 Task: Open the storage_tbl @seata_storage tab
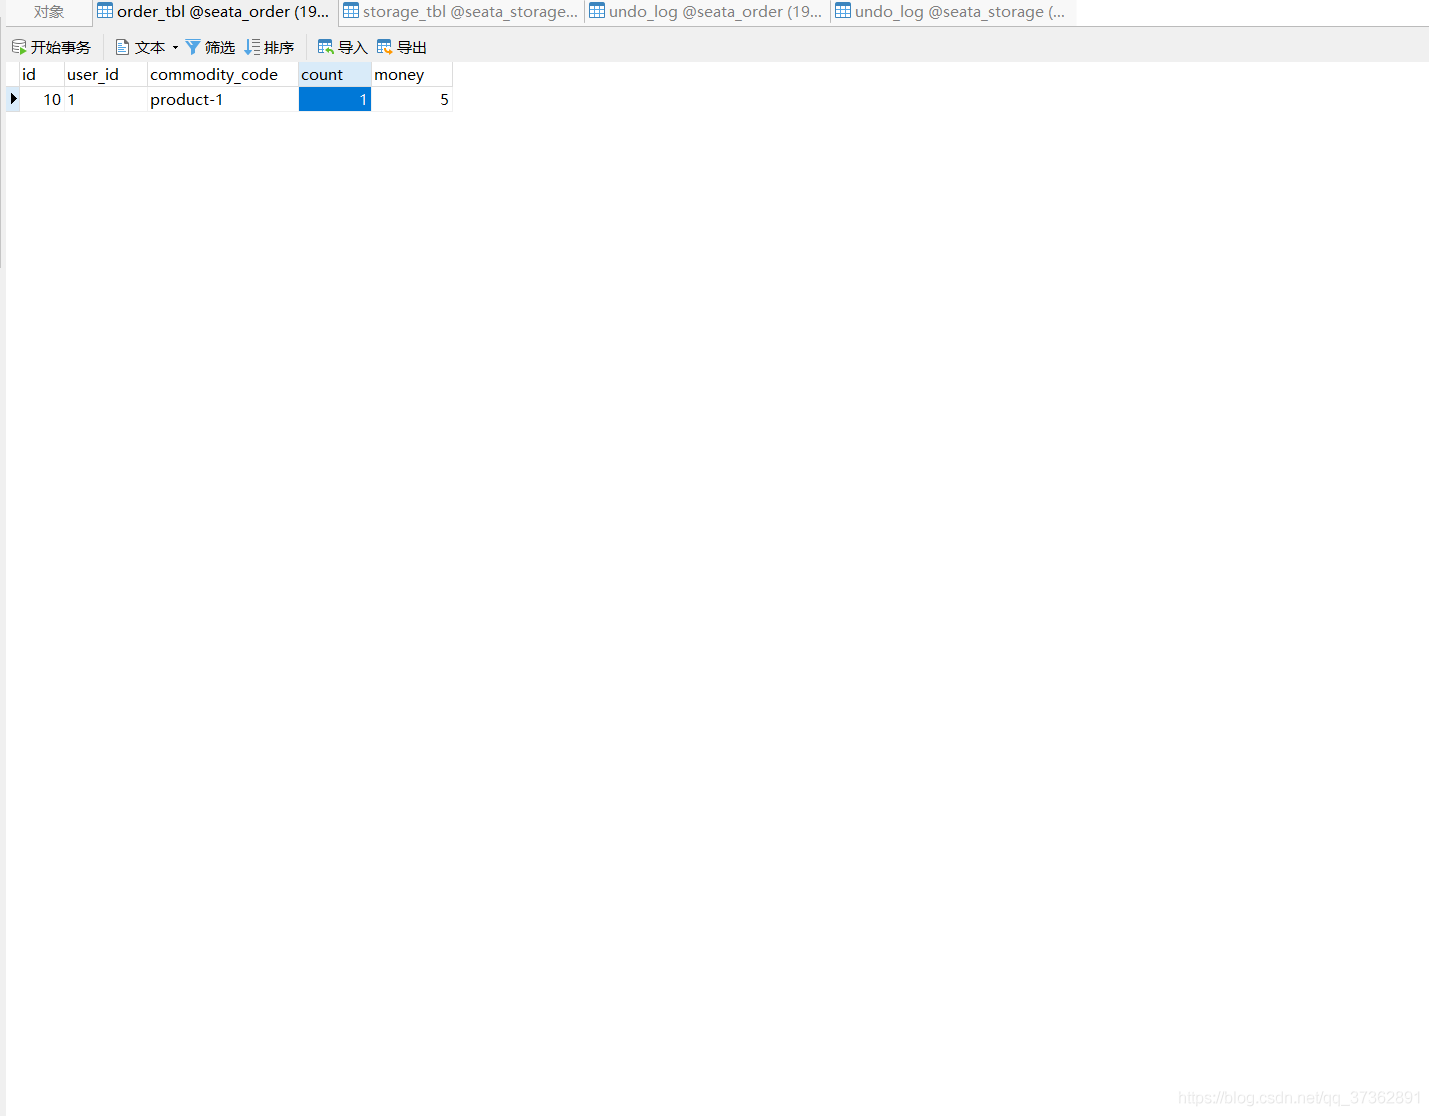461,12
